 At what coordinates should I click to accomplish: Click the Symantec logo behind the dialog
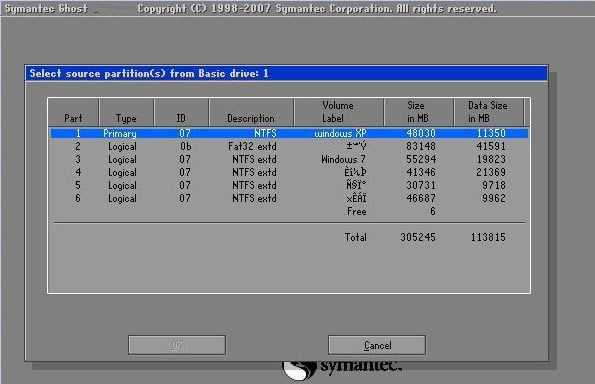pos(342,369)
